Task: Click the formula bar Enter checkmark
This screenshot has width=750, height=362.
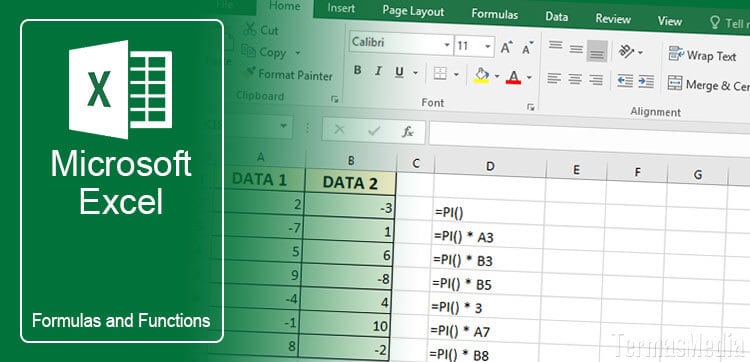Action: [x=374, y=131]
